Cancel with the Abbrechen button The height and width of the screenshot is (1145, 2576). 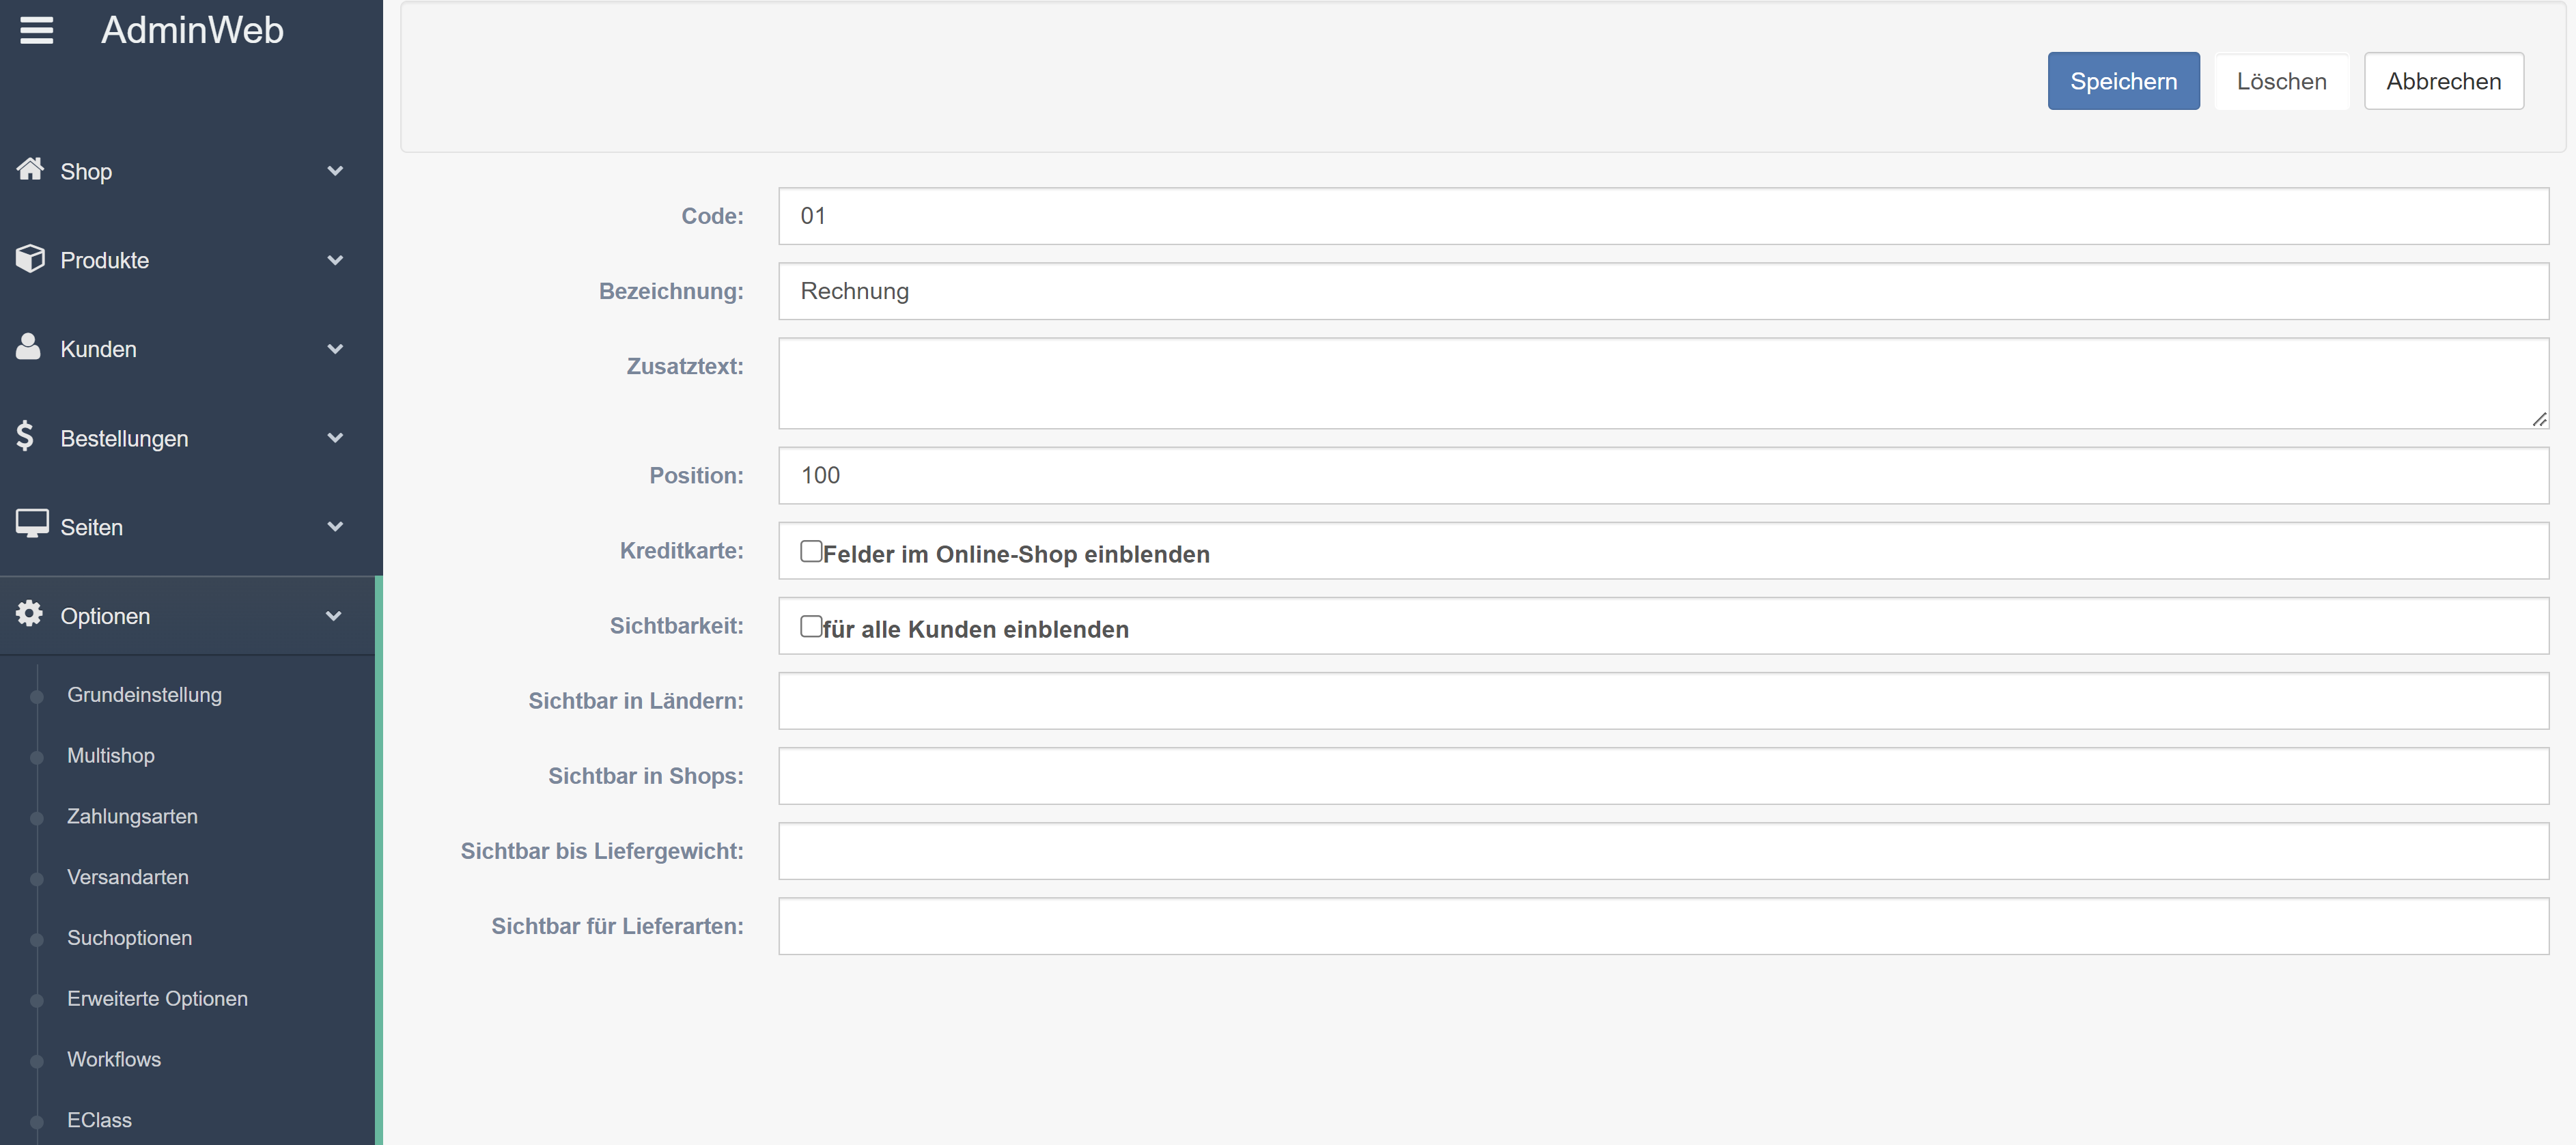coord(2443,81)
